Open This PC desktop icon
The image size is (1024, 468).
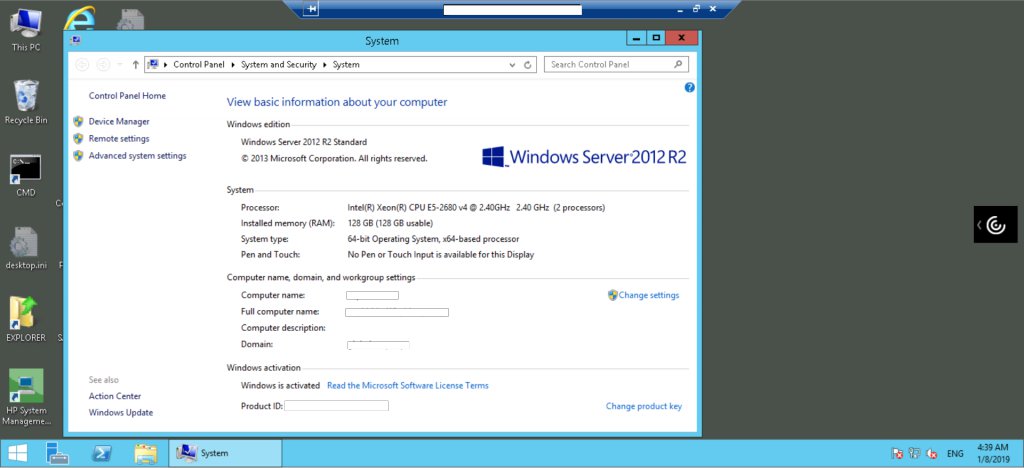25,30
